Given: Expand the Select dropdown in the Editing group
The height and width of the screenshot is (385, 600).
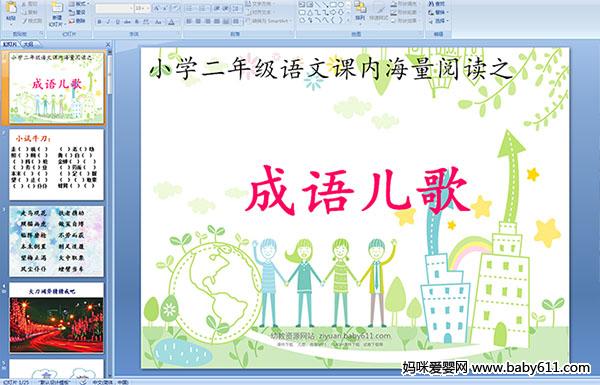Looking at the screenshot, I should (438, 21).
